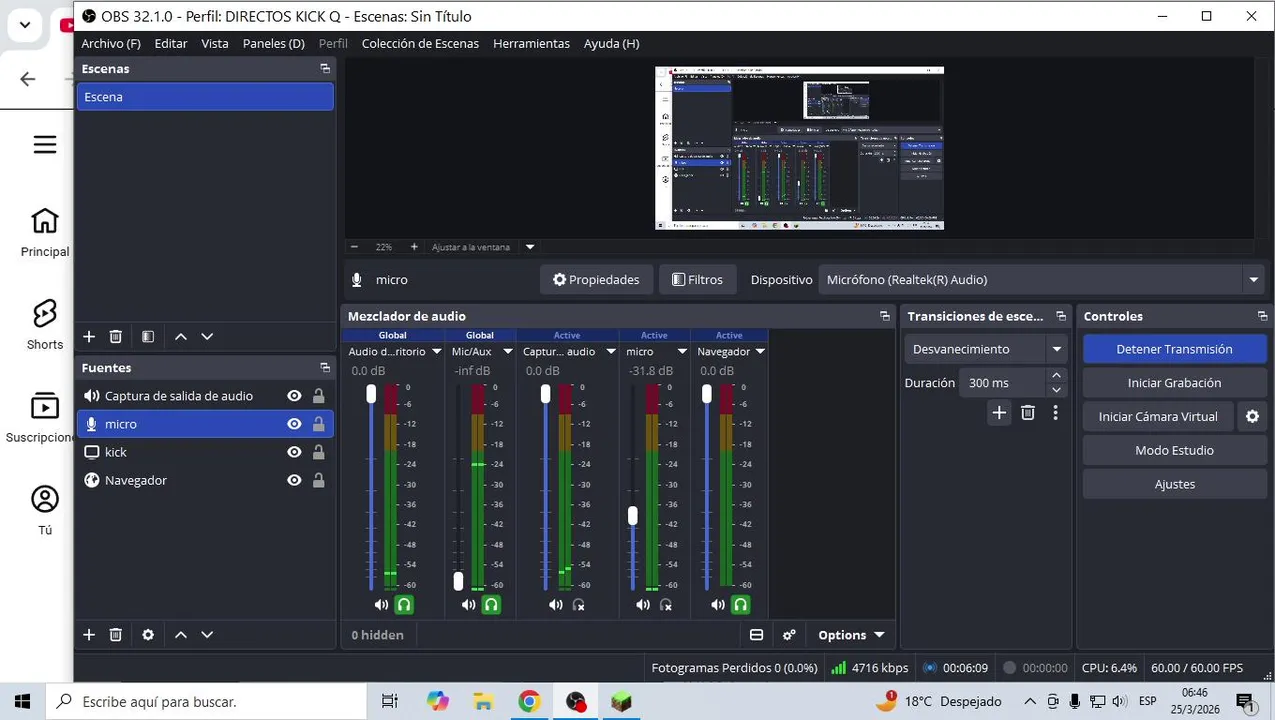Screen dimensions: 1275x720
Task: Hide the kick source with its eye icon
Action: [294, 452]
